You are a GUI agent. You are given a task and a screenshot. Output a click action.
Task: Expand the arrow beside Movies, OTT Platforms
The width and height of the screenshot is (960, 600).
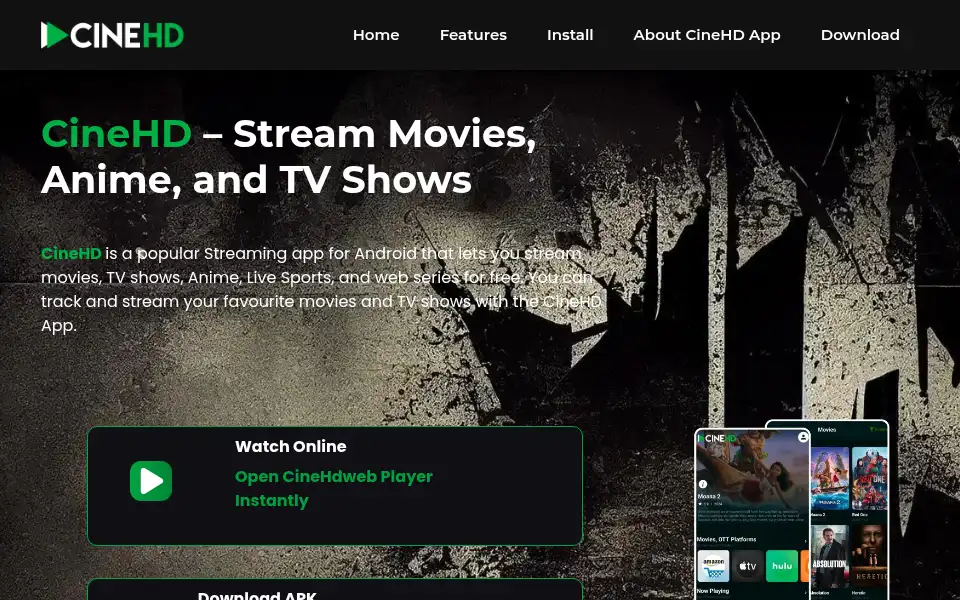click(806, 541)
